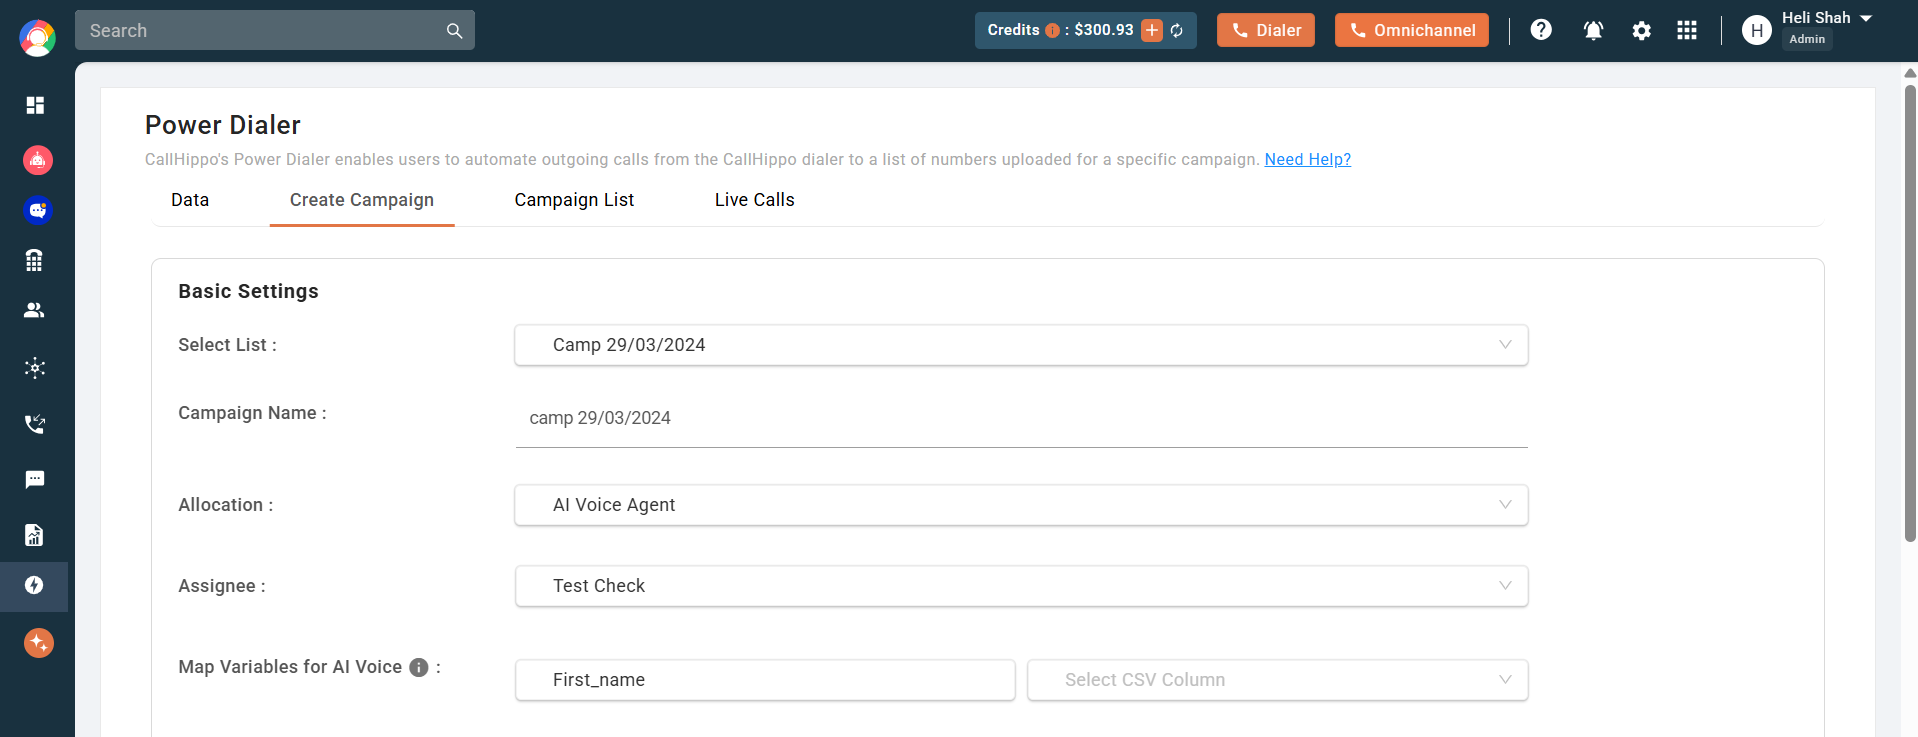The width and height of the screenshot is (1918, 737).
Task: Expand the Heli Shah account menu arrow
Action: (1866, 18)
